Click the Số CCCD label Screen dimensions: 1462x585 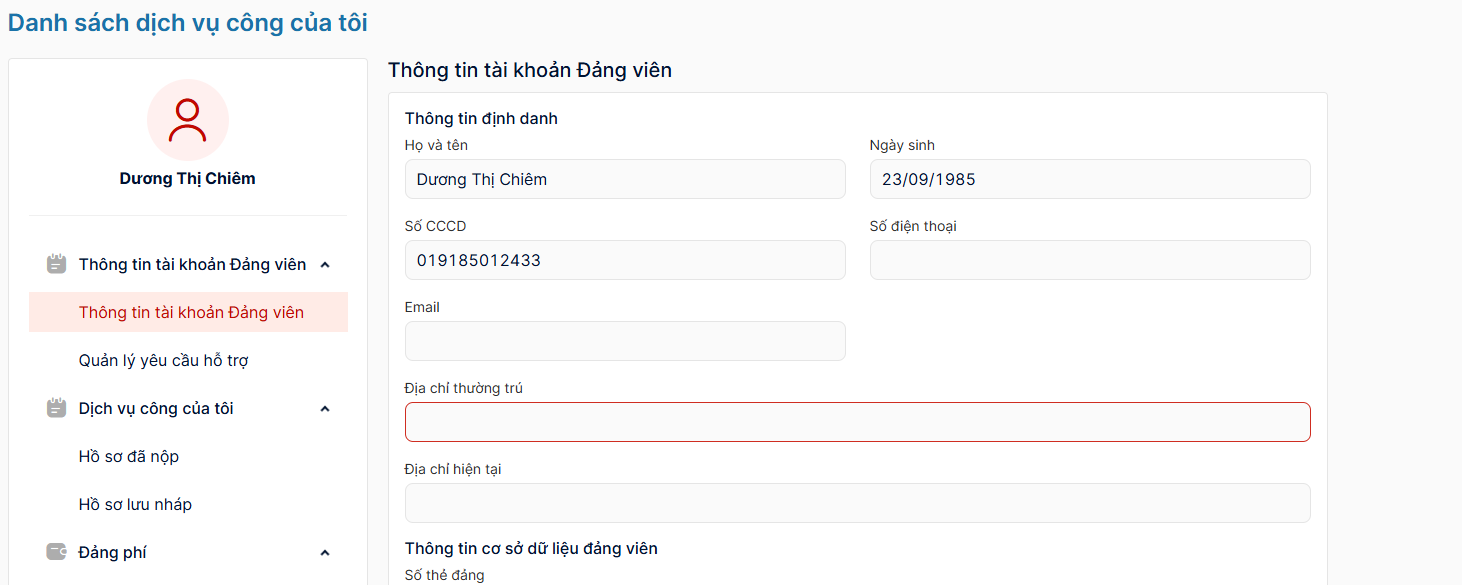[x=435, y=226]
